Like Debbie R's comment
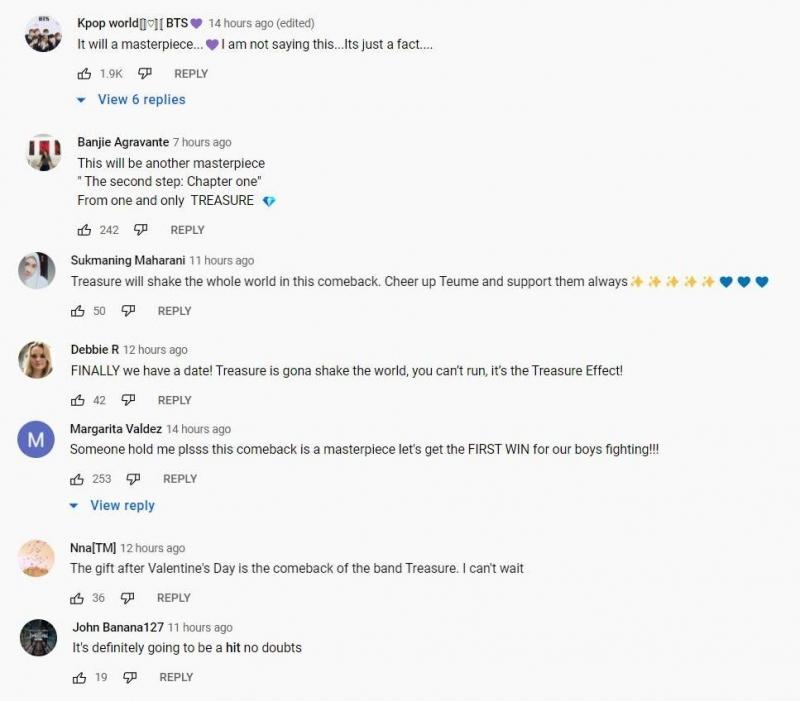 click(77, 400)
